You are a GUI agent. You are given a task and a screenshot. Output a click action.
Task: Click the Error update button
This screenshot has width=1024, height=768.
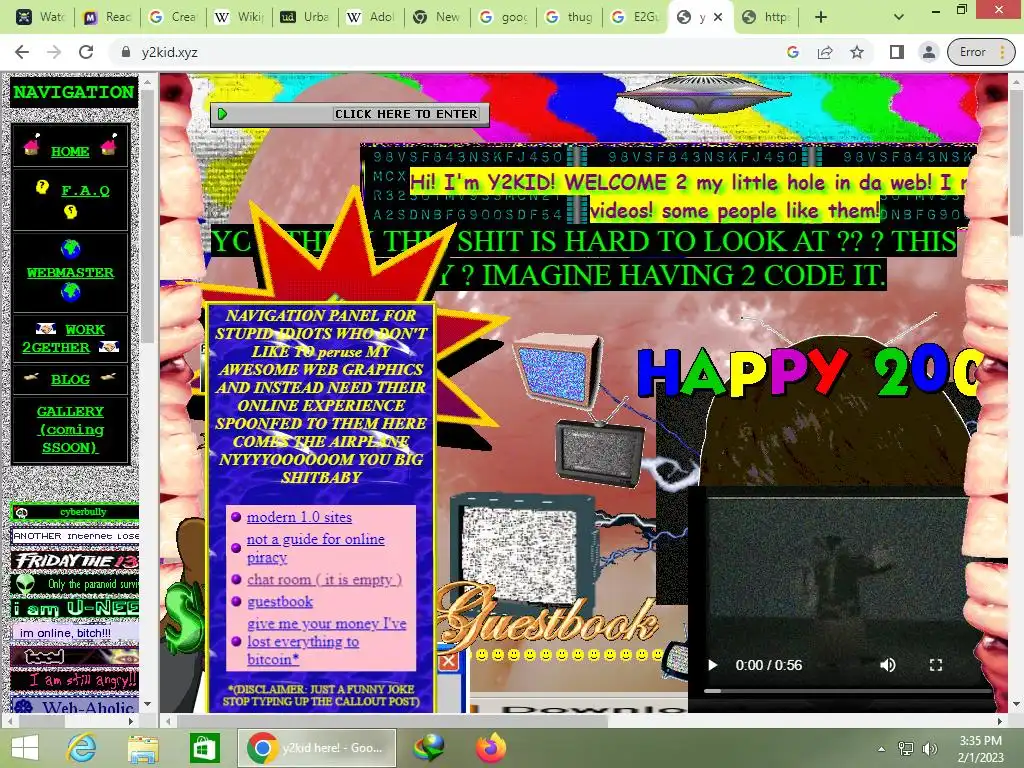click(x=981, y=52)
